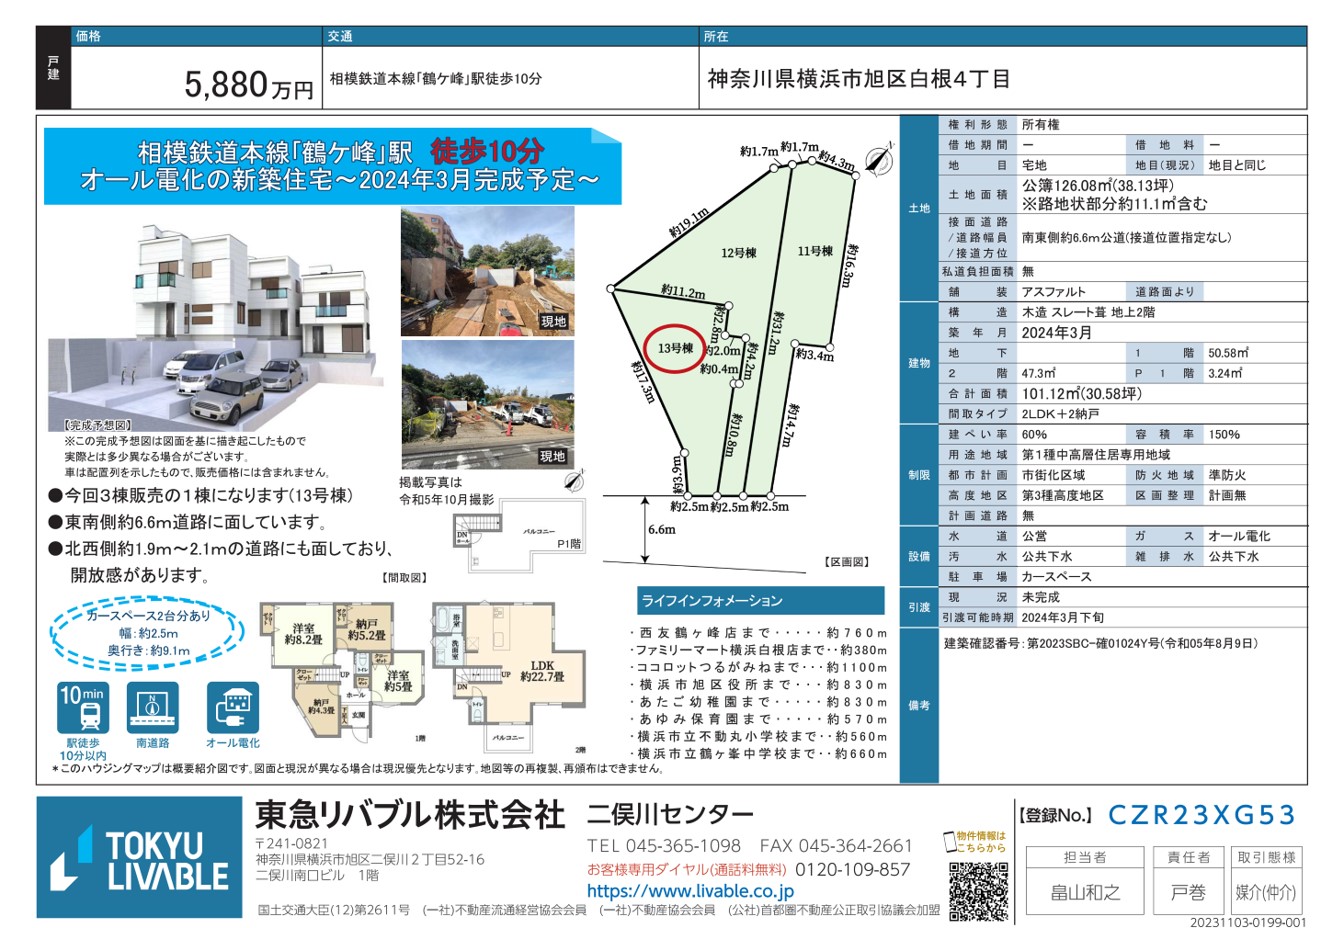1344x928 pixels.
Task: Select the 価格 header tab
Action: (x=88, y=36)
